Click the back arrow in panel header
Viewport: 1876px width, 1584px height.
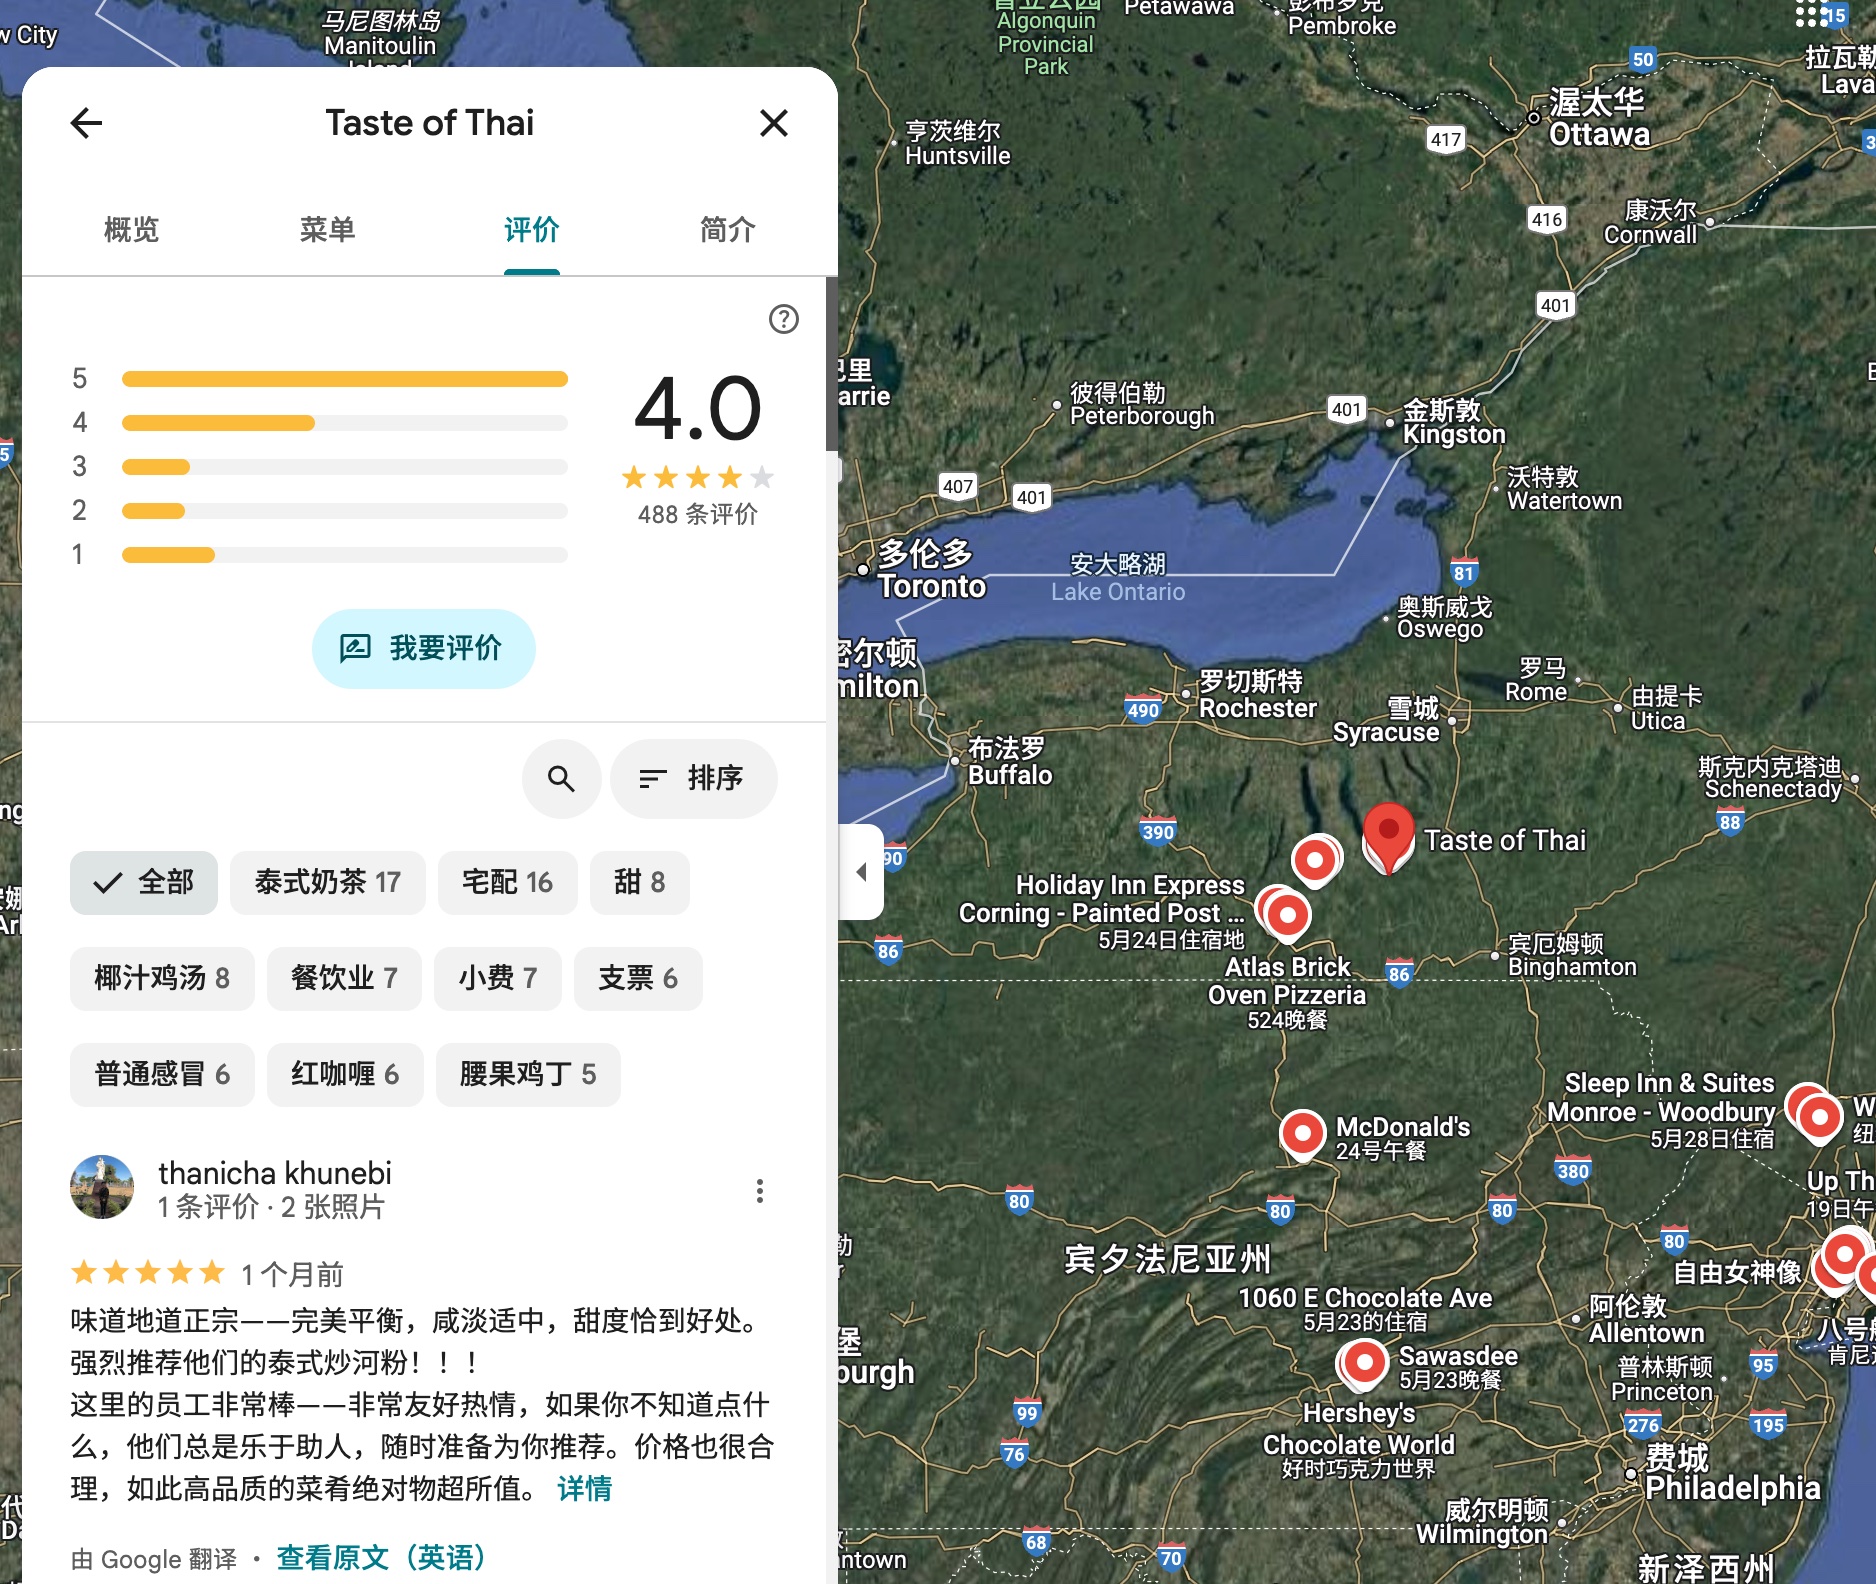pos(87,123)
